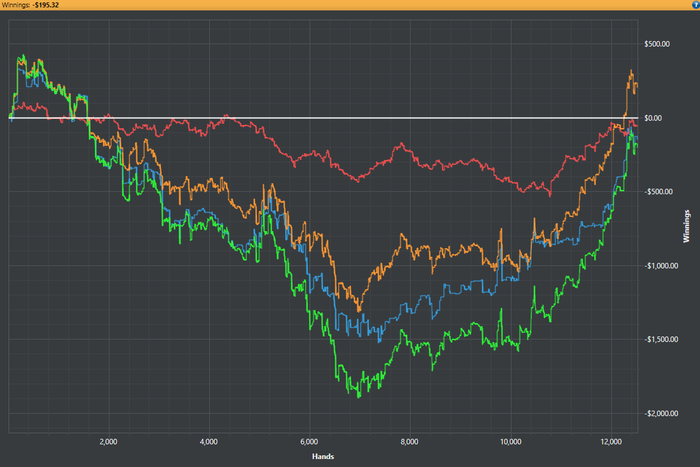Click the vertical Winnings axis title
Screen dimensions: 700x467
coord(686,226)
